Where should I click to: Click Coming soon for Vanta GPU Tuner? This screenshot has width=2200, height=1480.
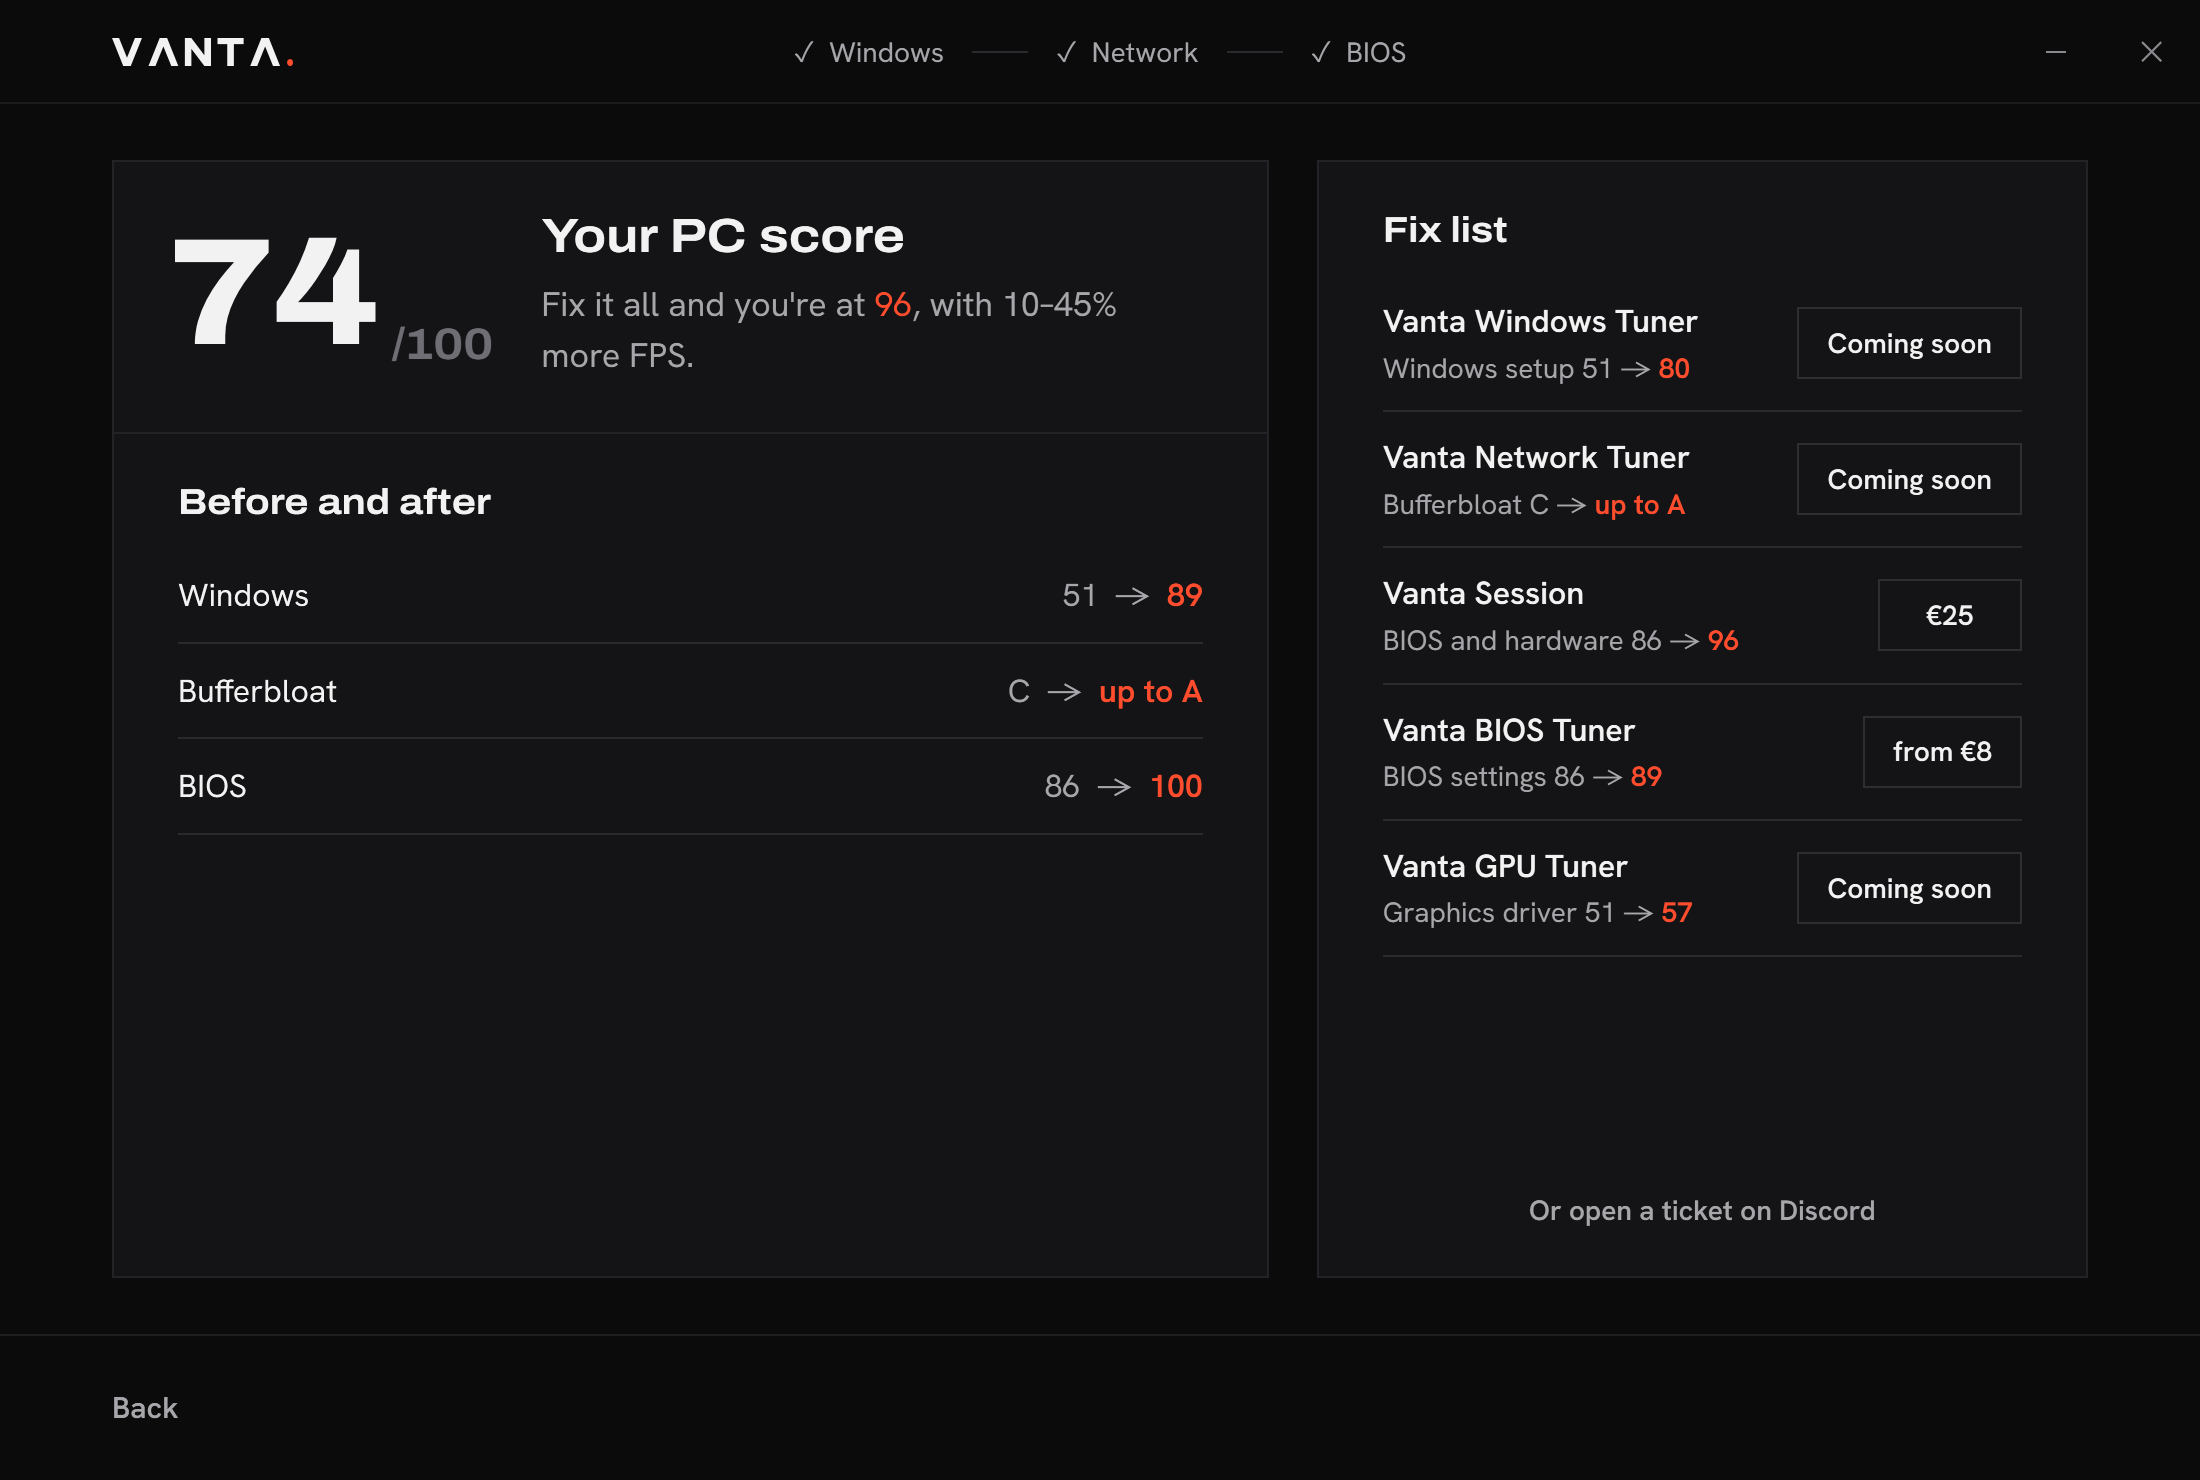(x=1909, y=888)
